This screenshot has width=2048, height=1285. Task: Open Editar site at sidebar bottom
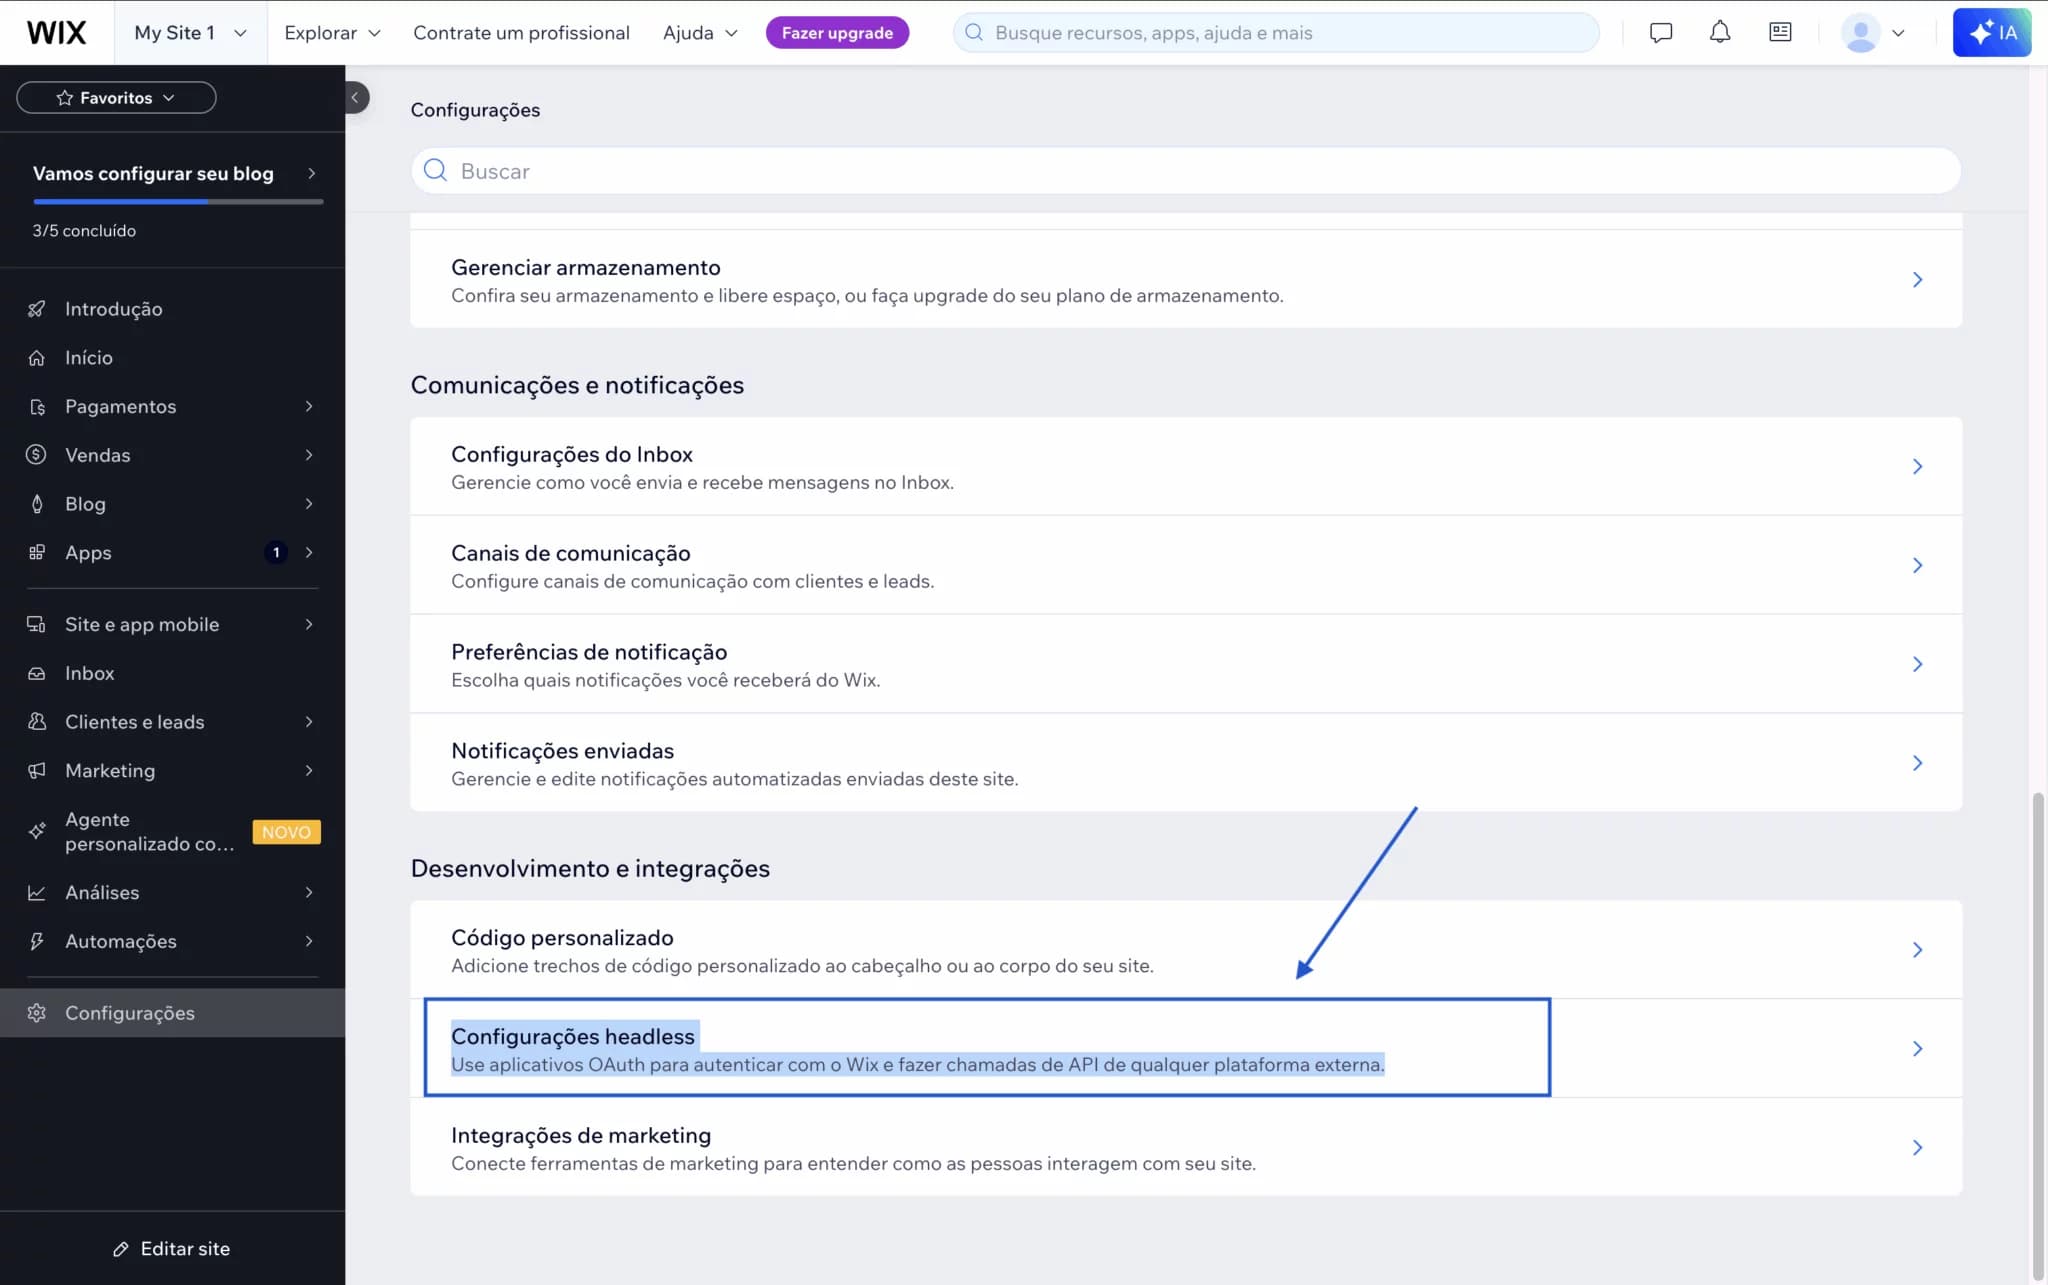172,1248
